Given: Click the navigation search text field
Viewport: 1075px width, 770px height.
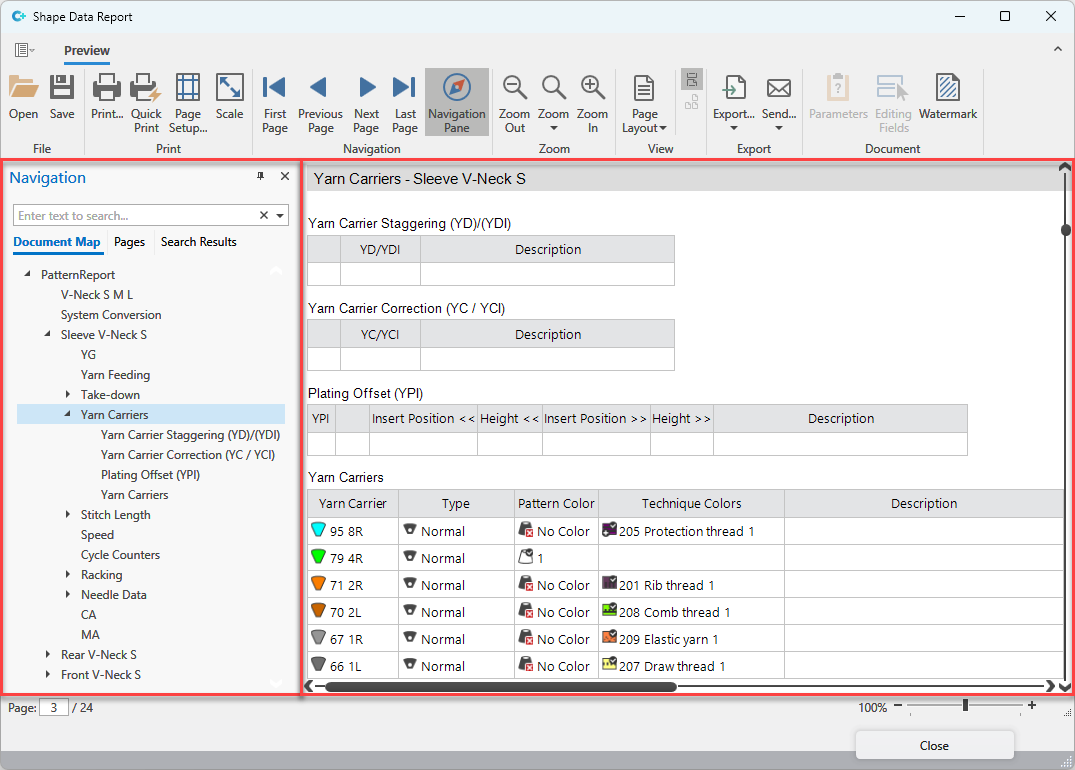Looking at the screenshot, I should point(135,215).
